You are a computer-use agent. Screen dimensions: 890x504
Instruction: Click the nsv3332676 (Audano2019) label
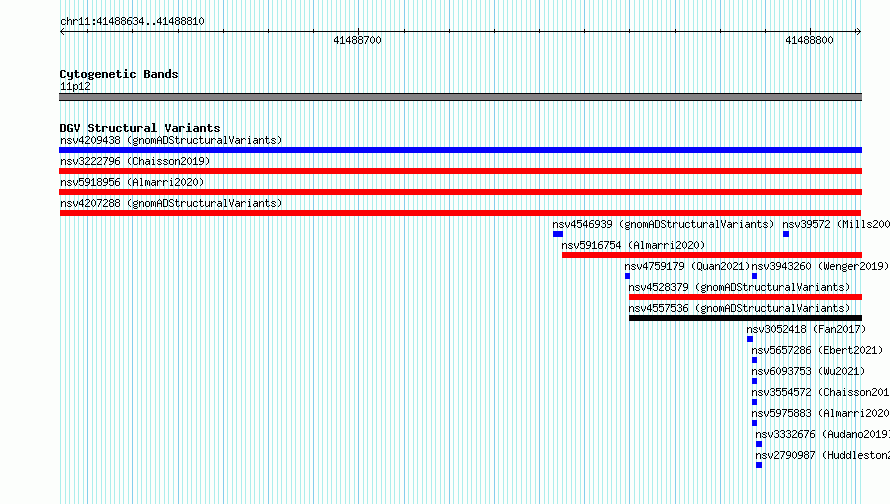822,434
